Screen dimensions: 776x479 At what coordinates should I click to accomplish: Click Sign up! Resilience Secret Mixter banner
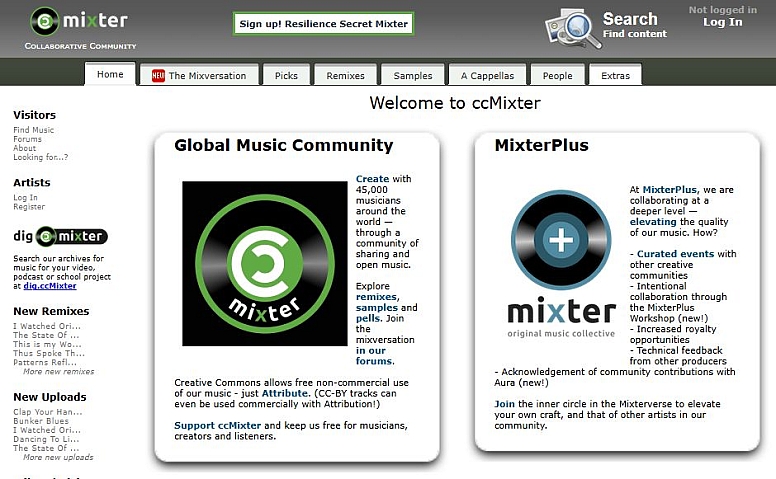(x=323, y=24)
